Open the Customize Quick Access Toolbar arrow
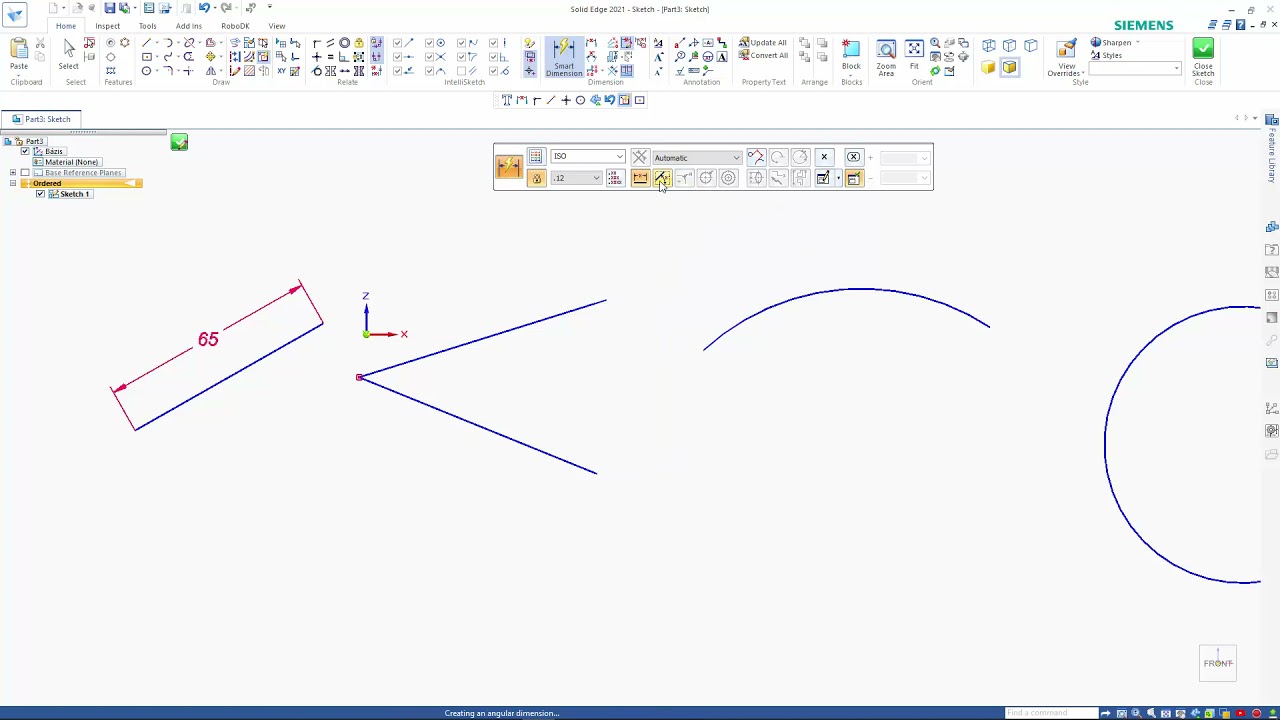1280x720 pixels. (270, 8)
